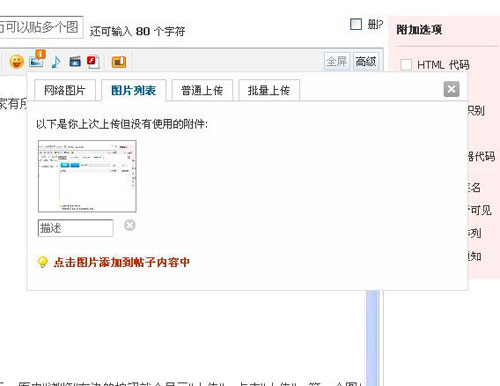Open the 普通上传 tab
Image resolution: width=500 pixels, height=386 pixels.
pos(202,90)
